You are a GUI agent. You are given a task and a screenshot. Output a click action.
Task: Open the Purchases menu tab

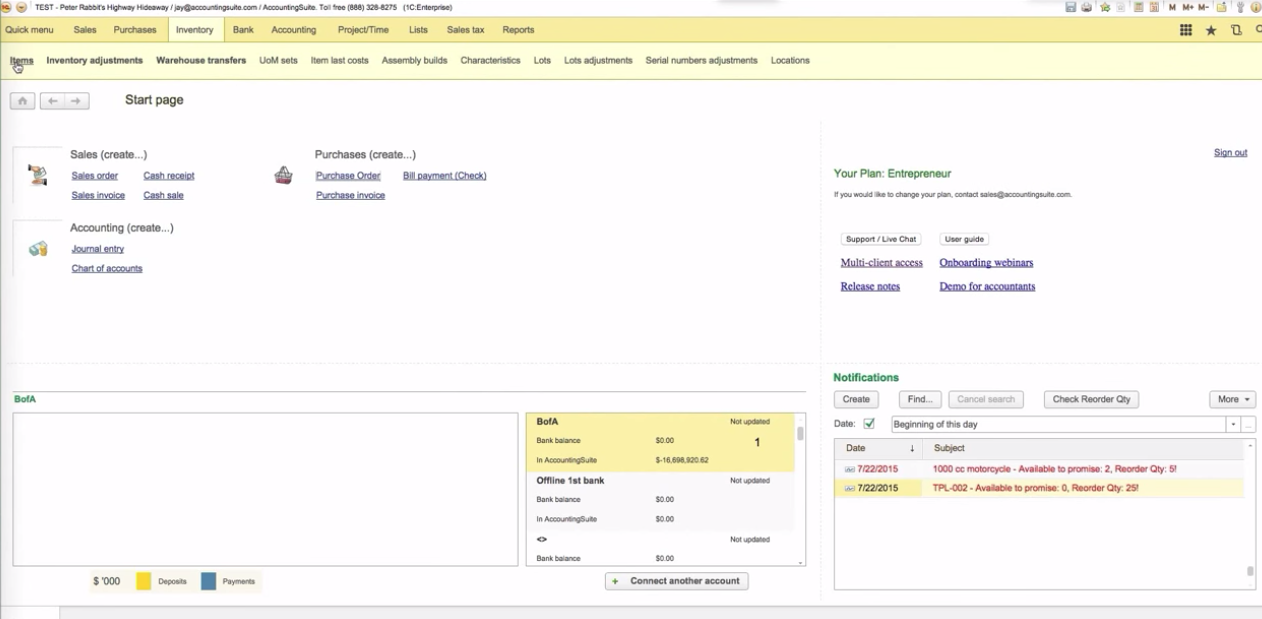coord(135,30)
